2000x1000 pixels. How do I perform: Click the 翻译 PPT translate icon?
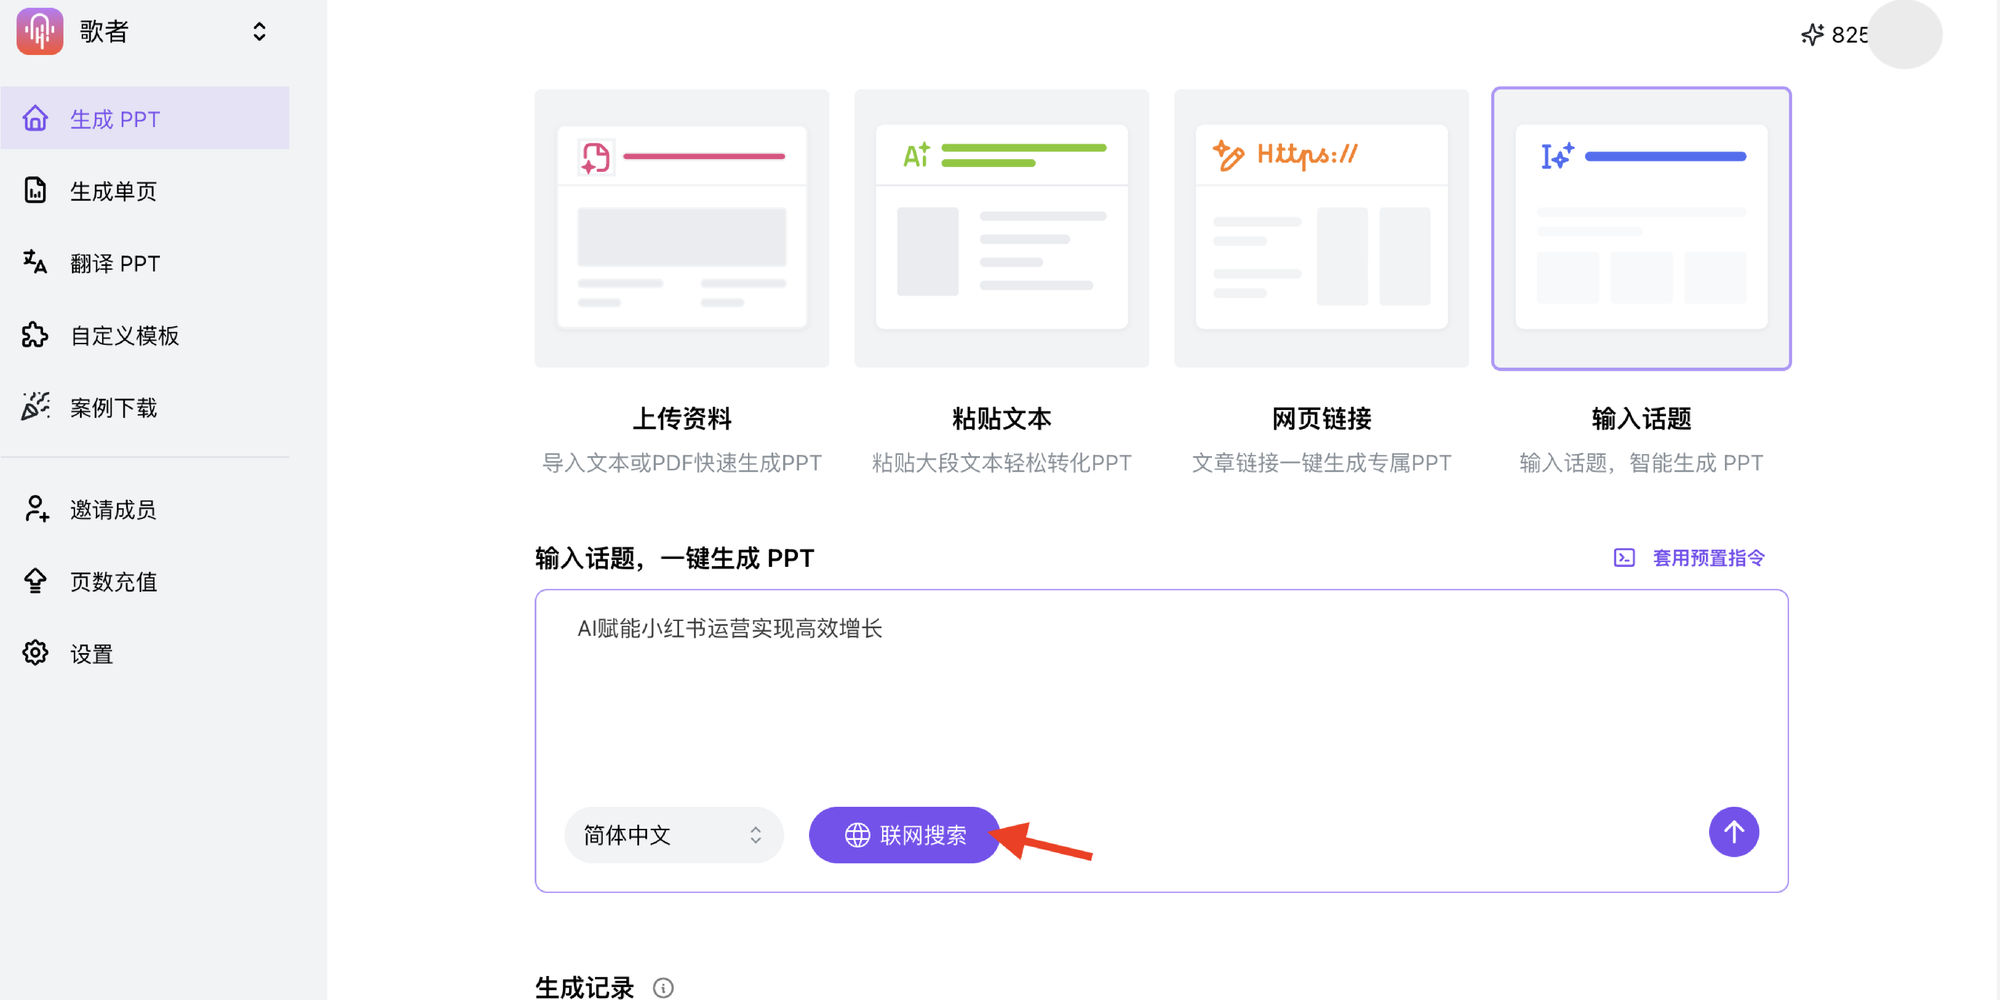pyautogui.click(x=35, y=262)
